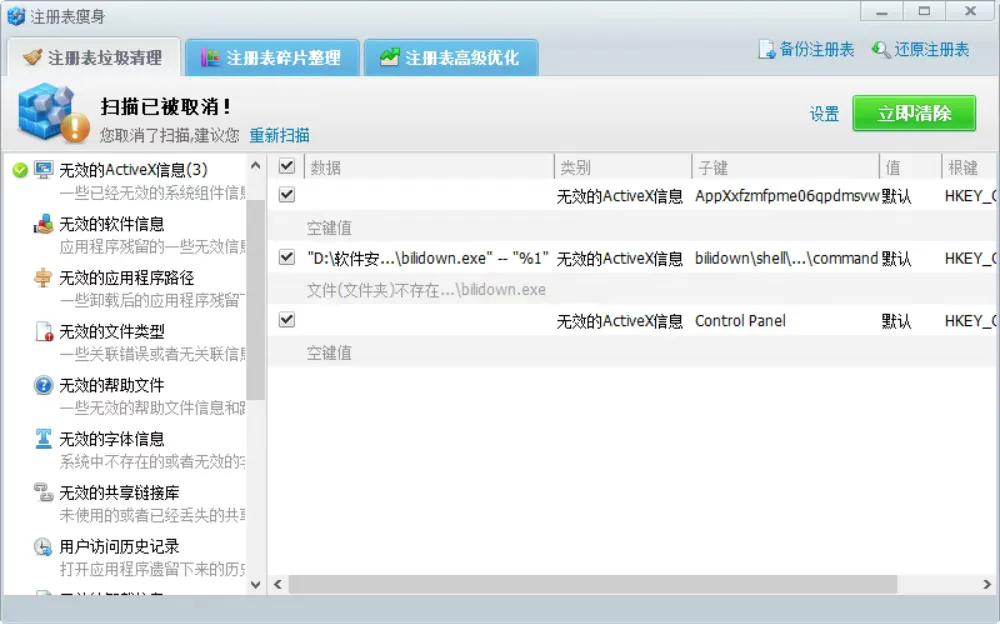Switch to the 注册表碎片整理 tab
This screenshot has width=1000, height=624.
272,57
